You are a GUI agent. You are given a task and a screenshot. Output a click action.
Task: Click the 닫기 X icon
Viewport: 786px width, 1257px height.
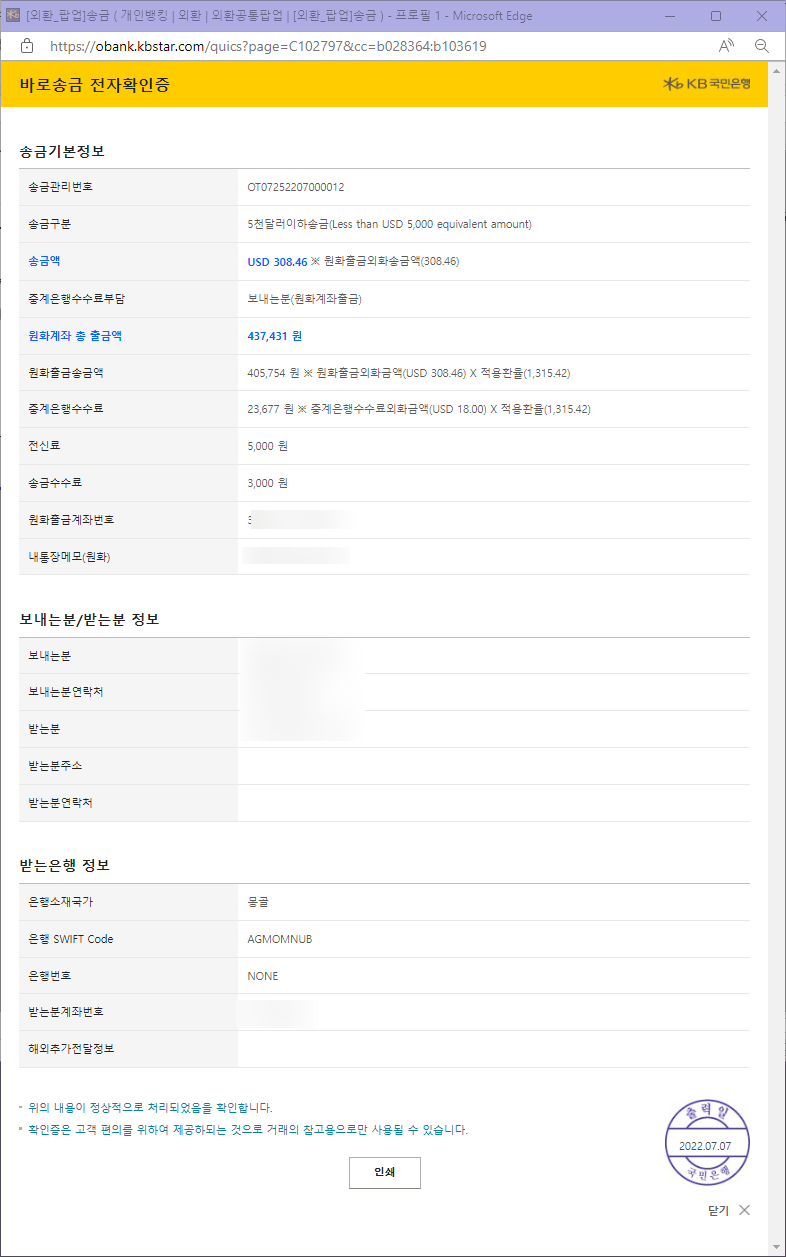click(744, 1210)
